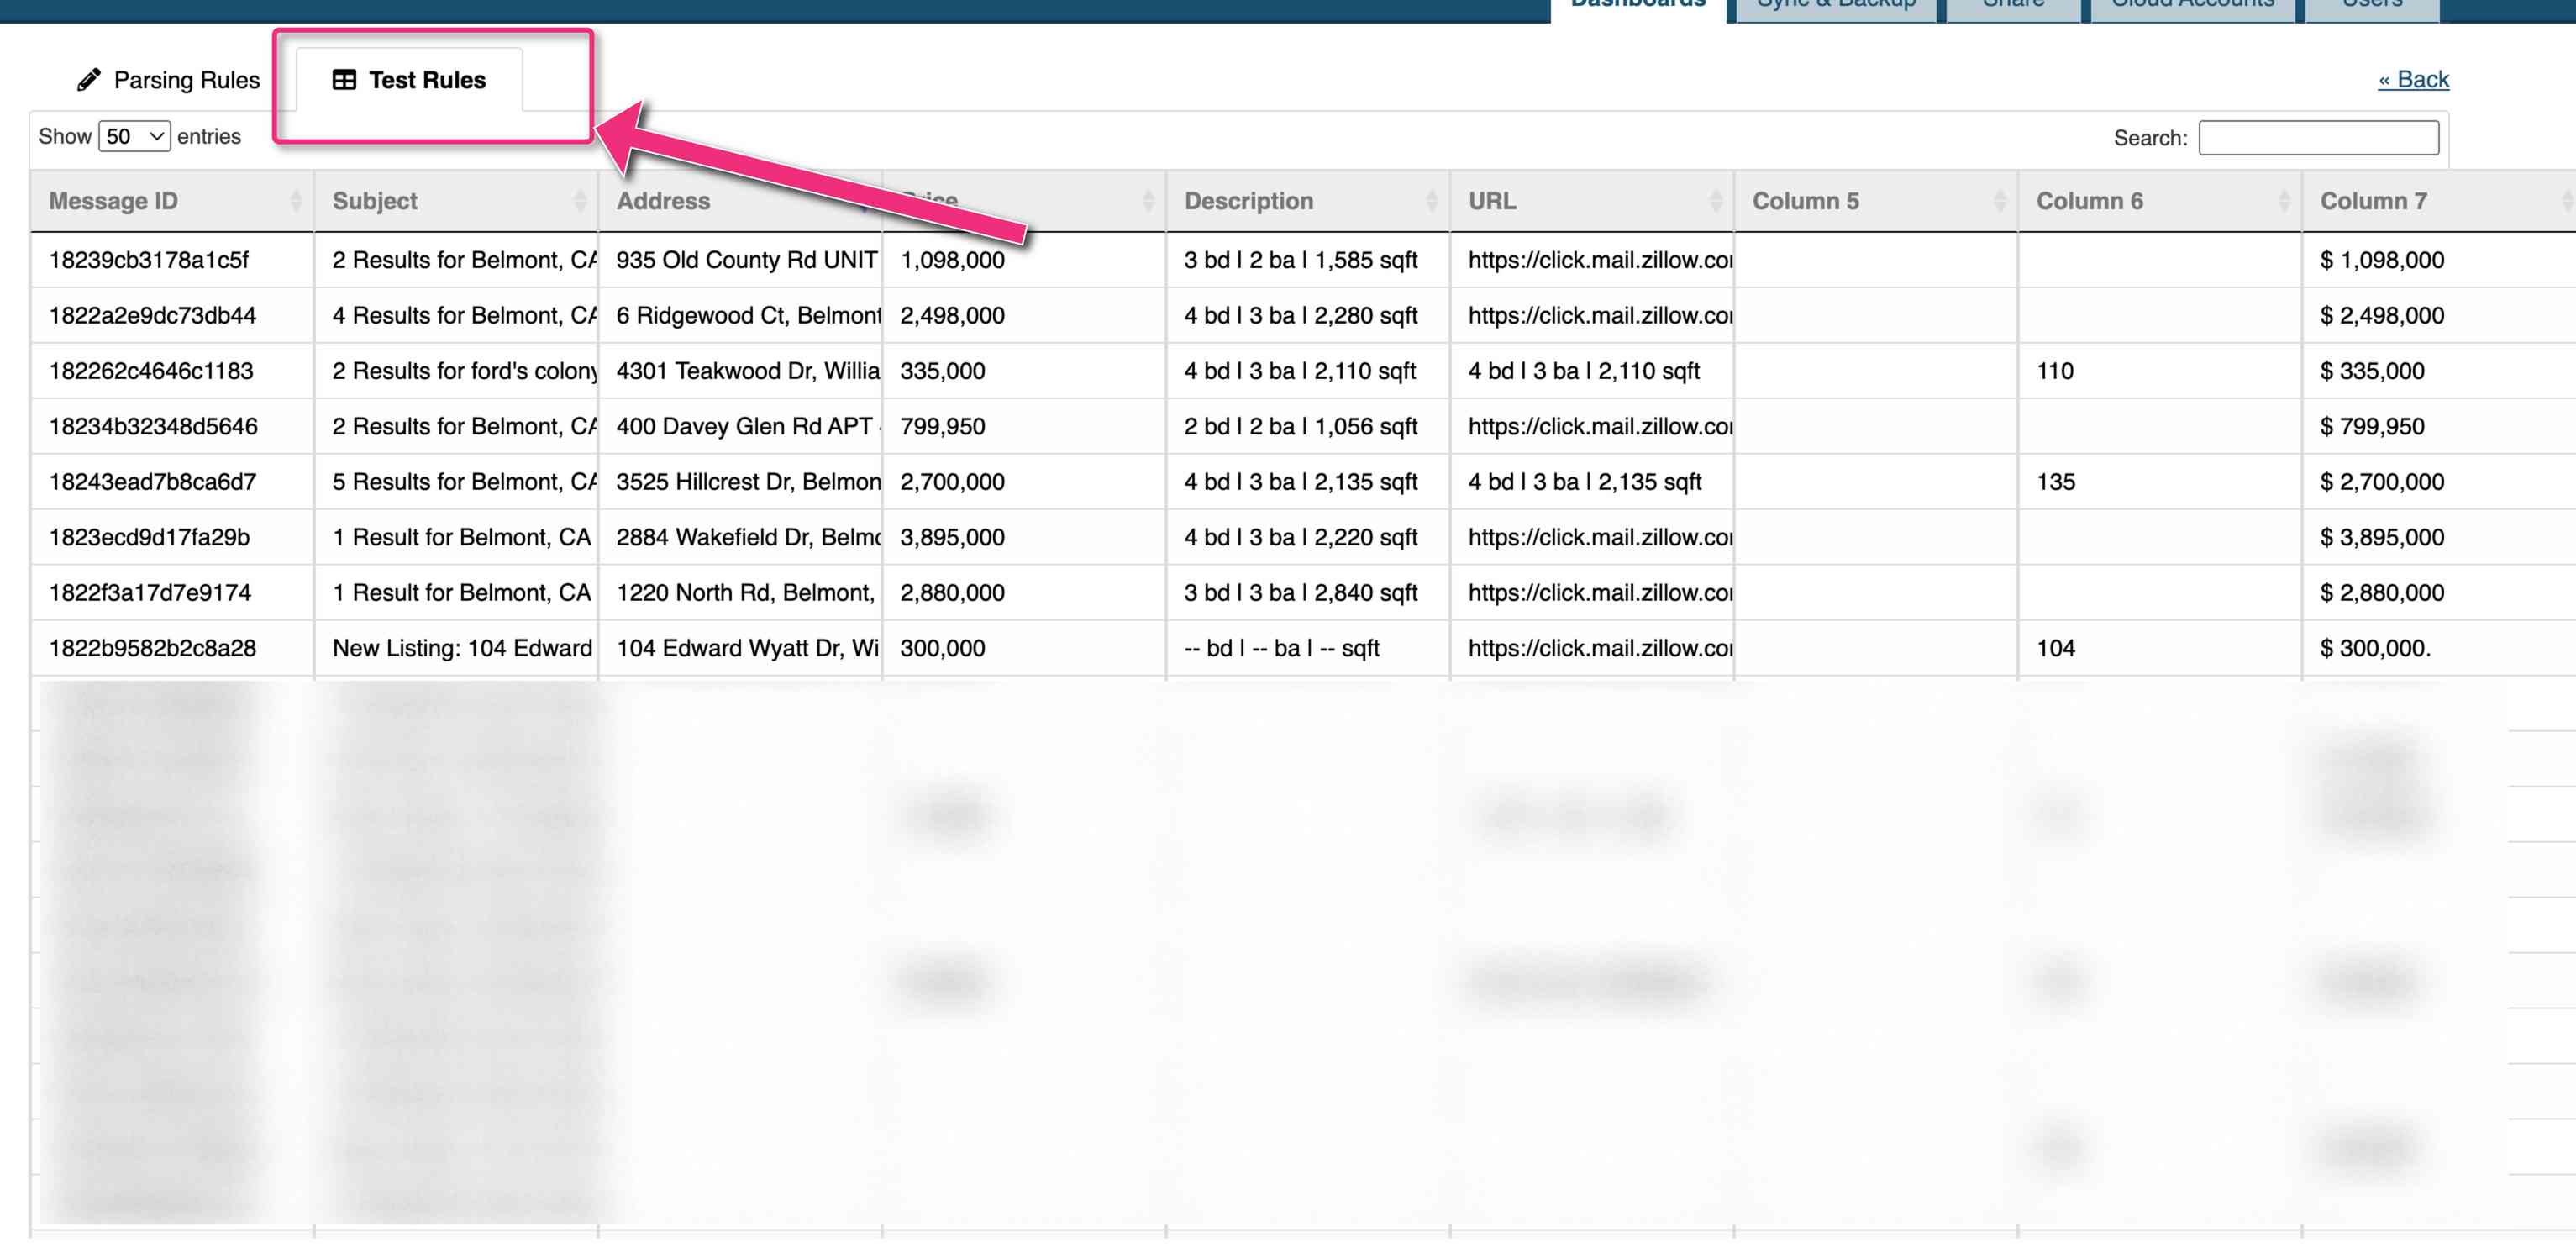Click price cell 3,895,000
Screen dimensions: 2576x1248
[x=952, y=538]
